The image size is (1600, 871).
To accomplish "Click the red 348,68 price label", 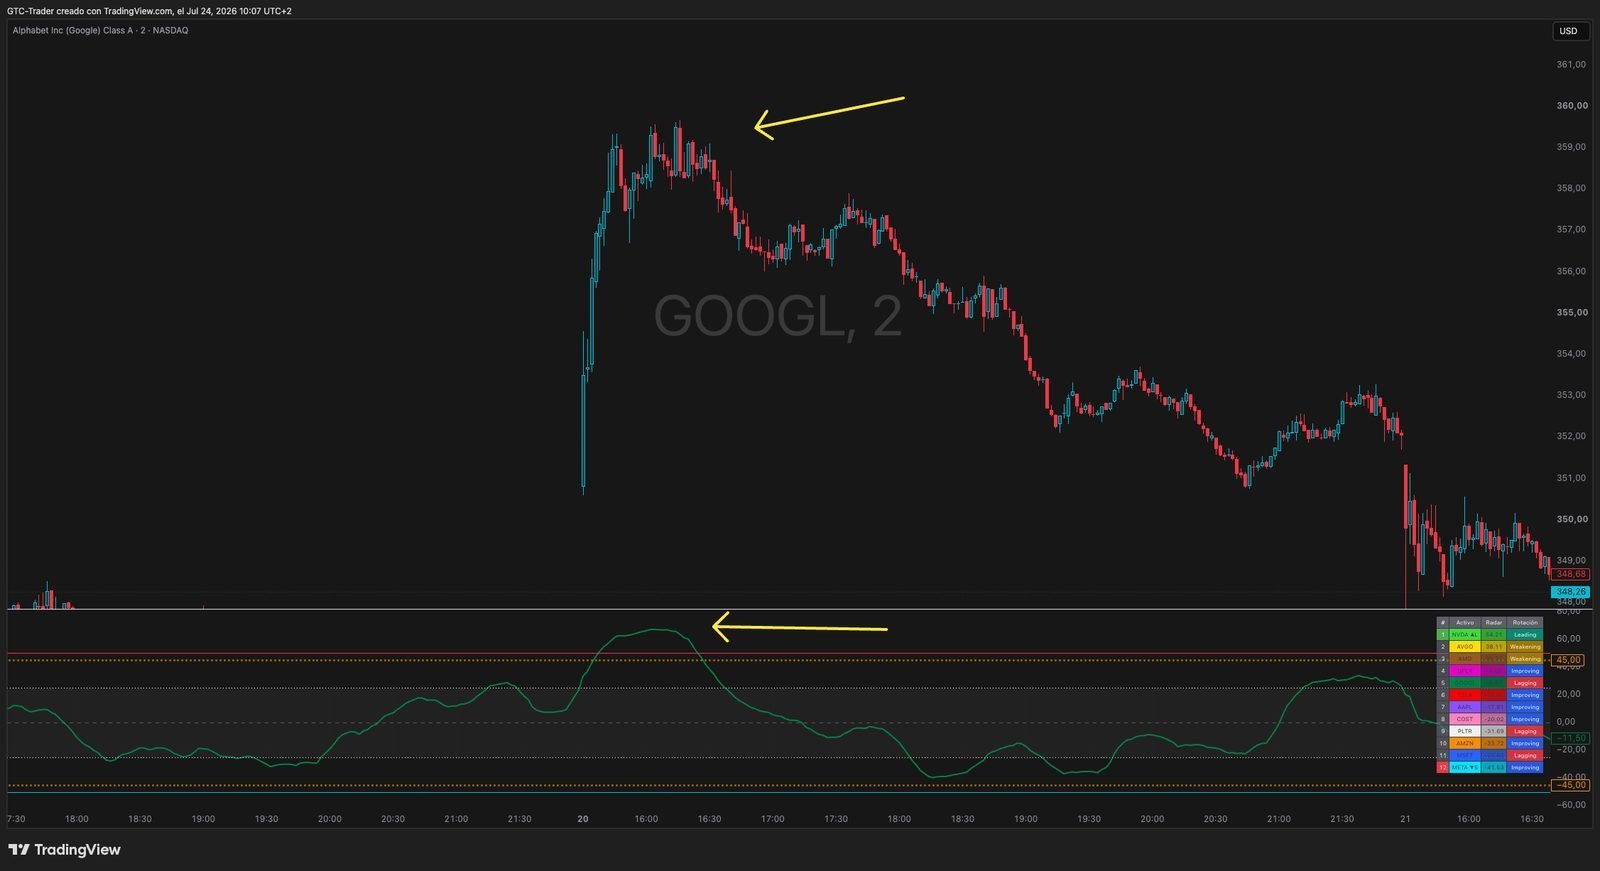I will click(x=1570, y=574).
